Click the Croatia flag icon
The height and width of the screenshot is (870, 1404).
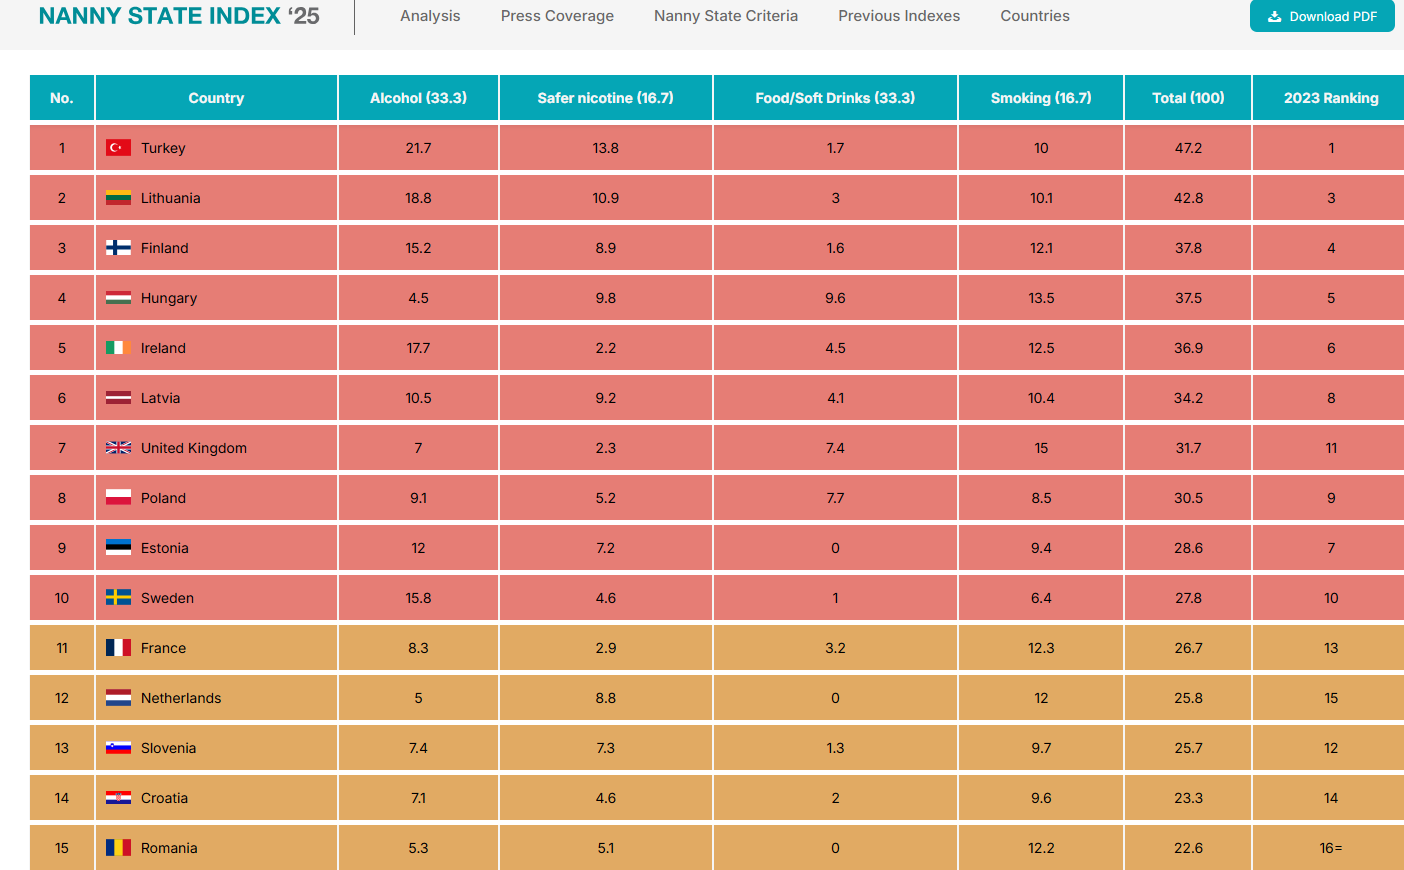[x=118, y=798]
